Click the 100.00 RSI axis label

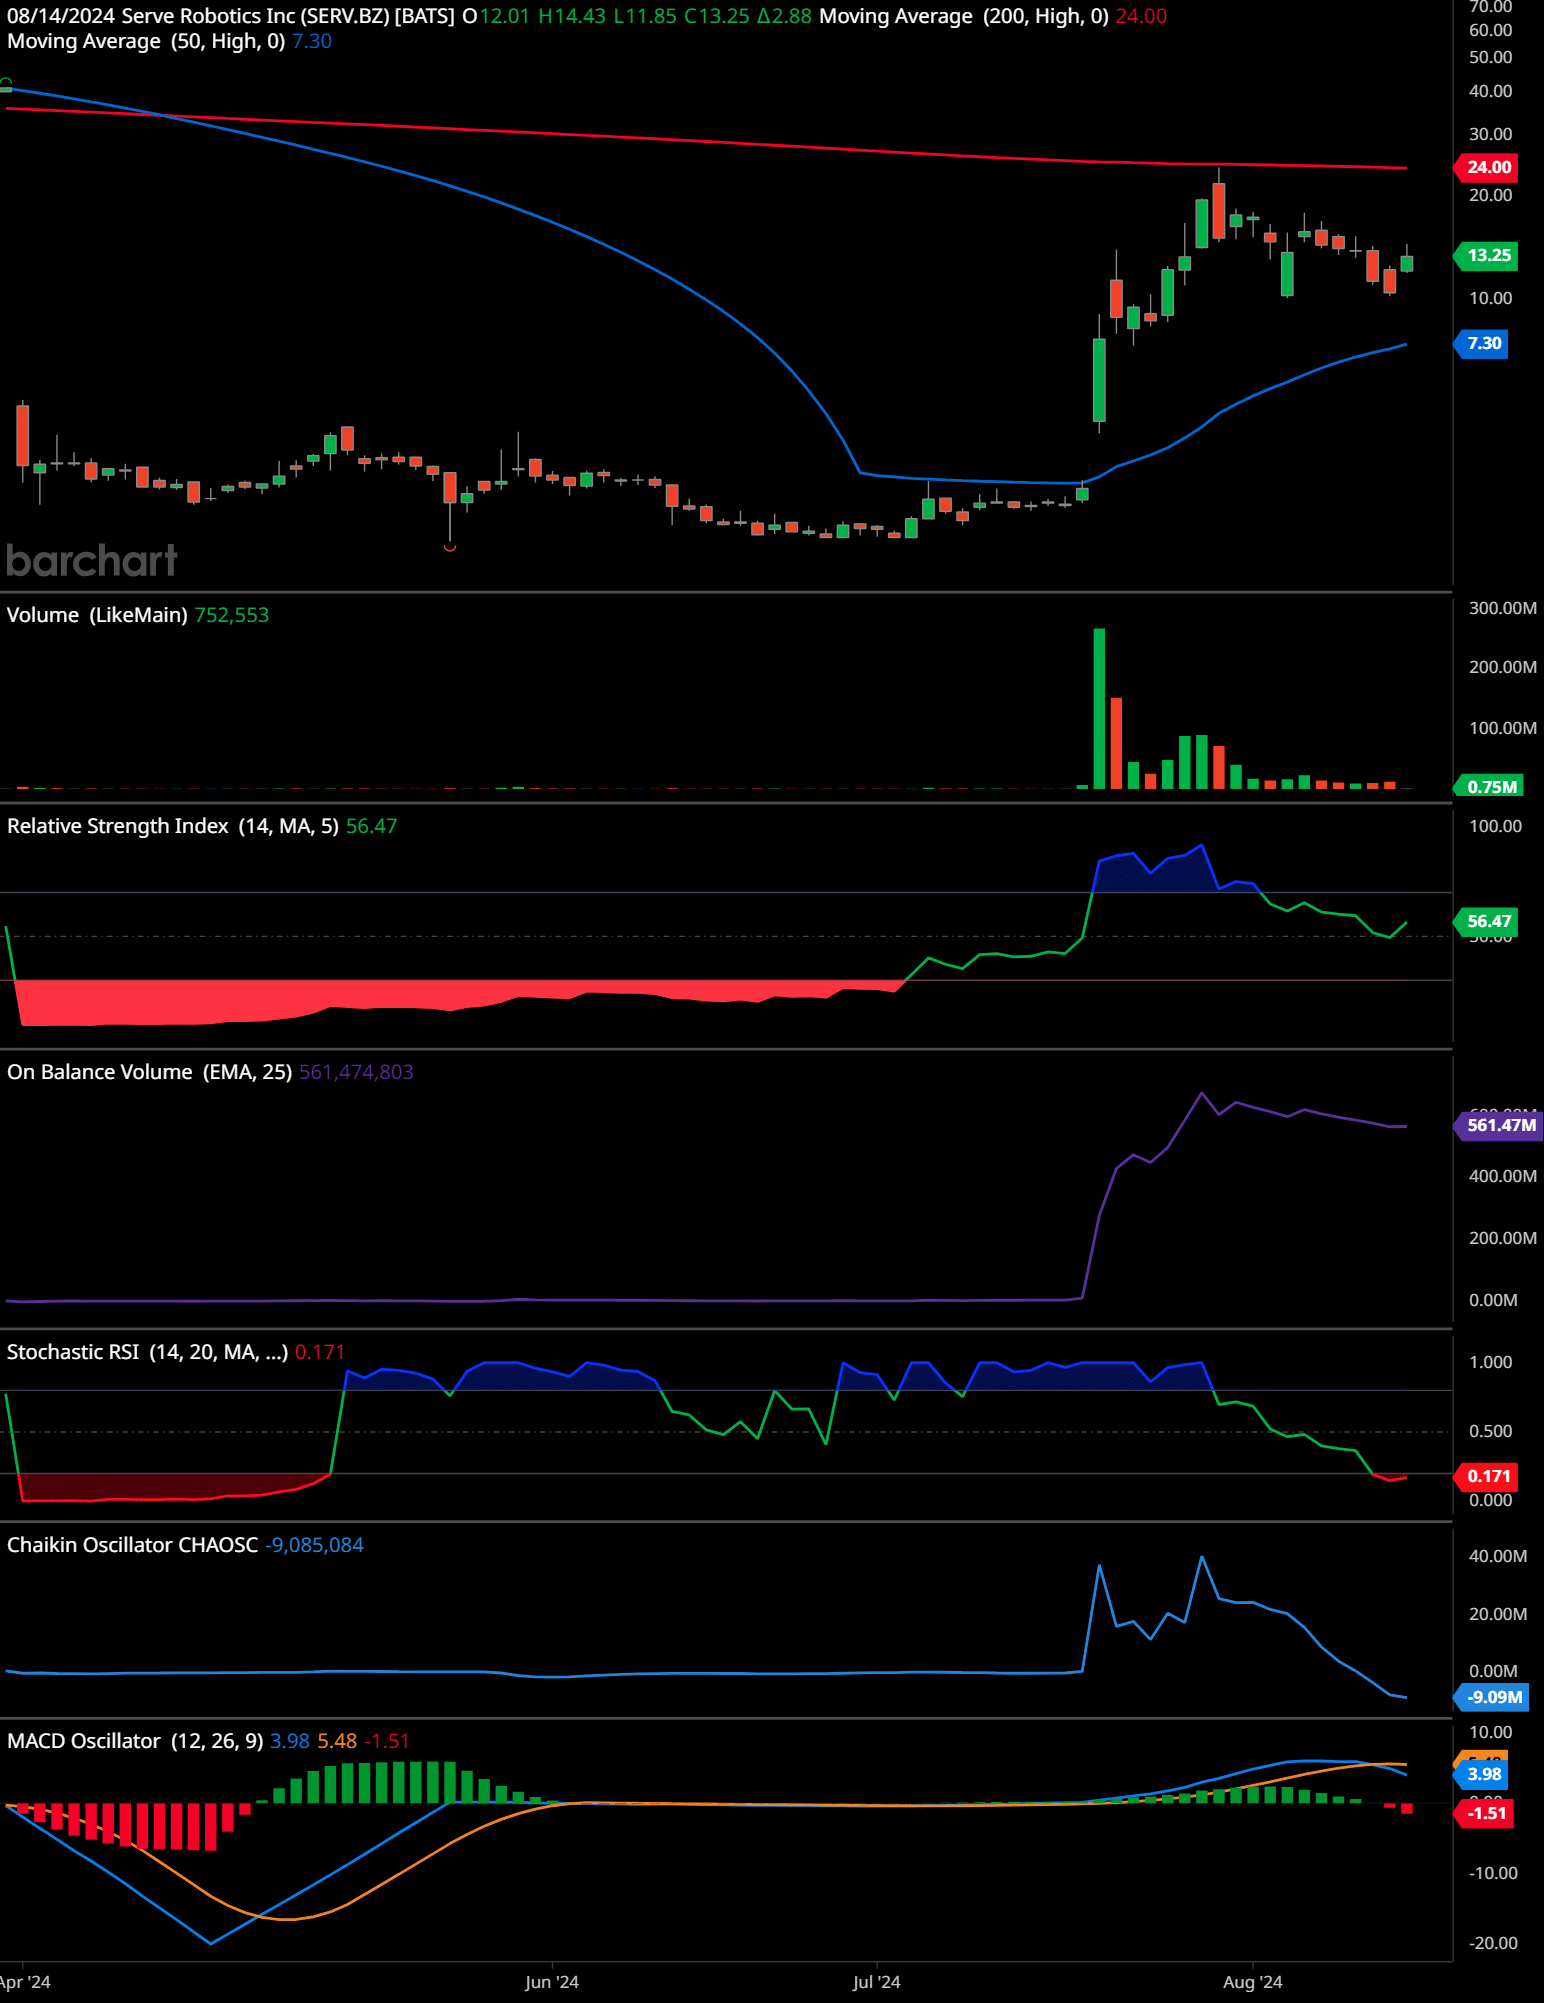[x=1495, y=826]
